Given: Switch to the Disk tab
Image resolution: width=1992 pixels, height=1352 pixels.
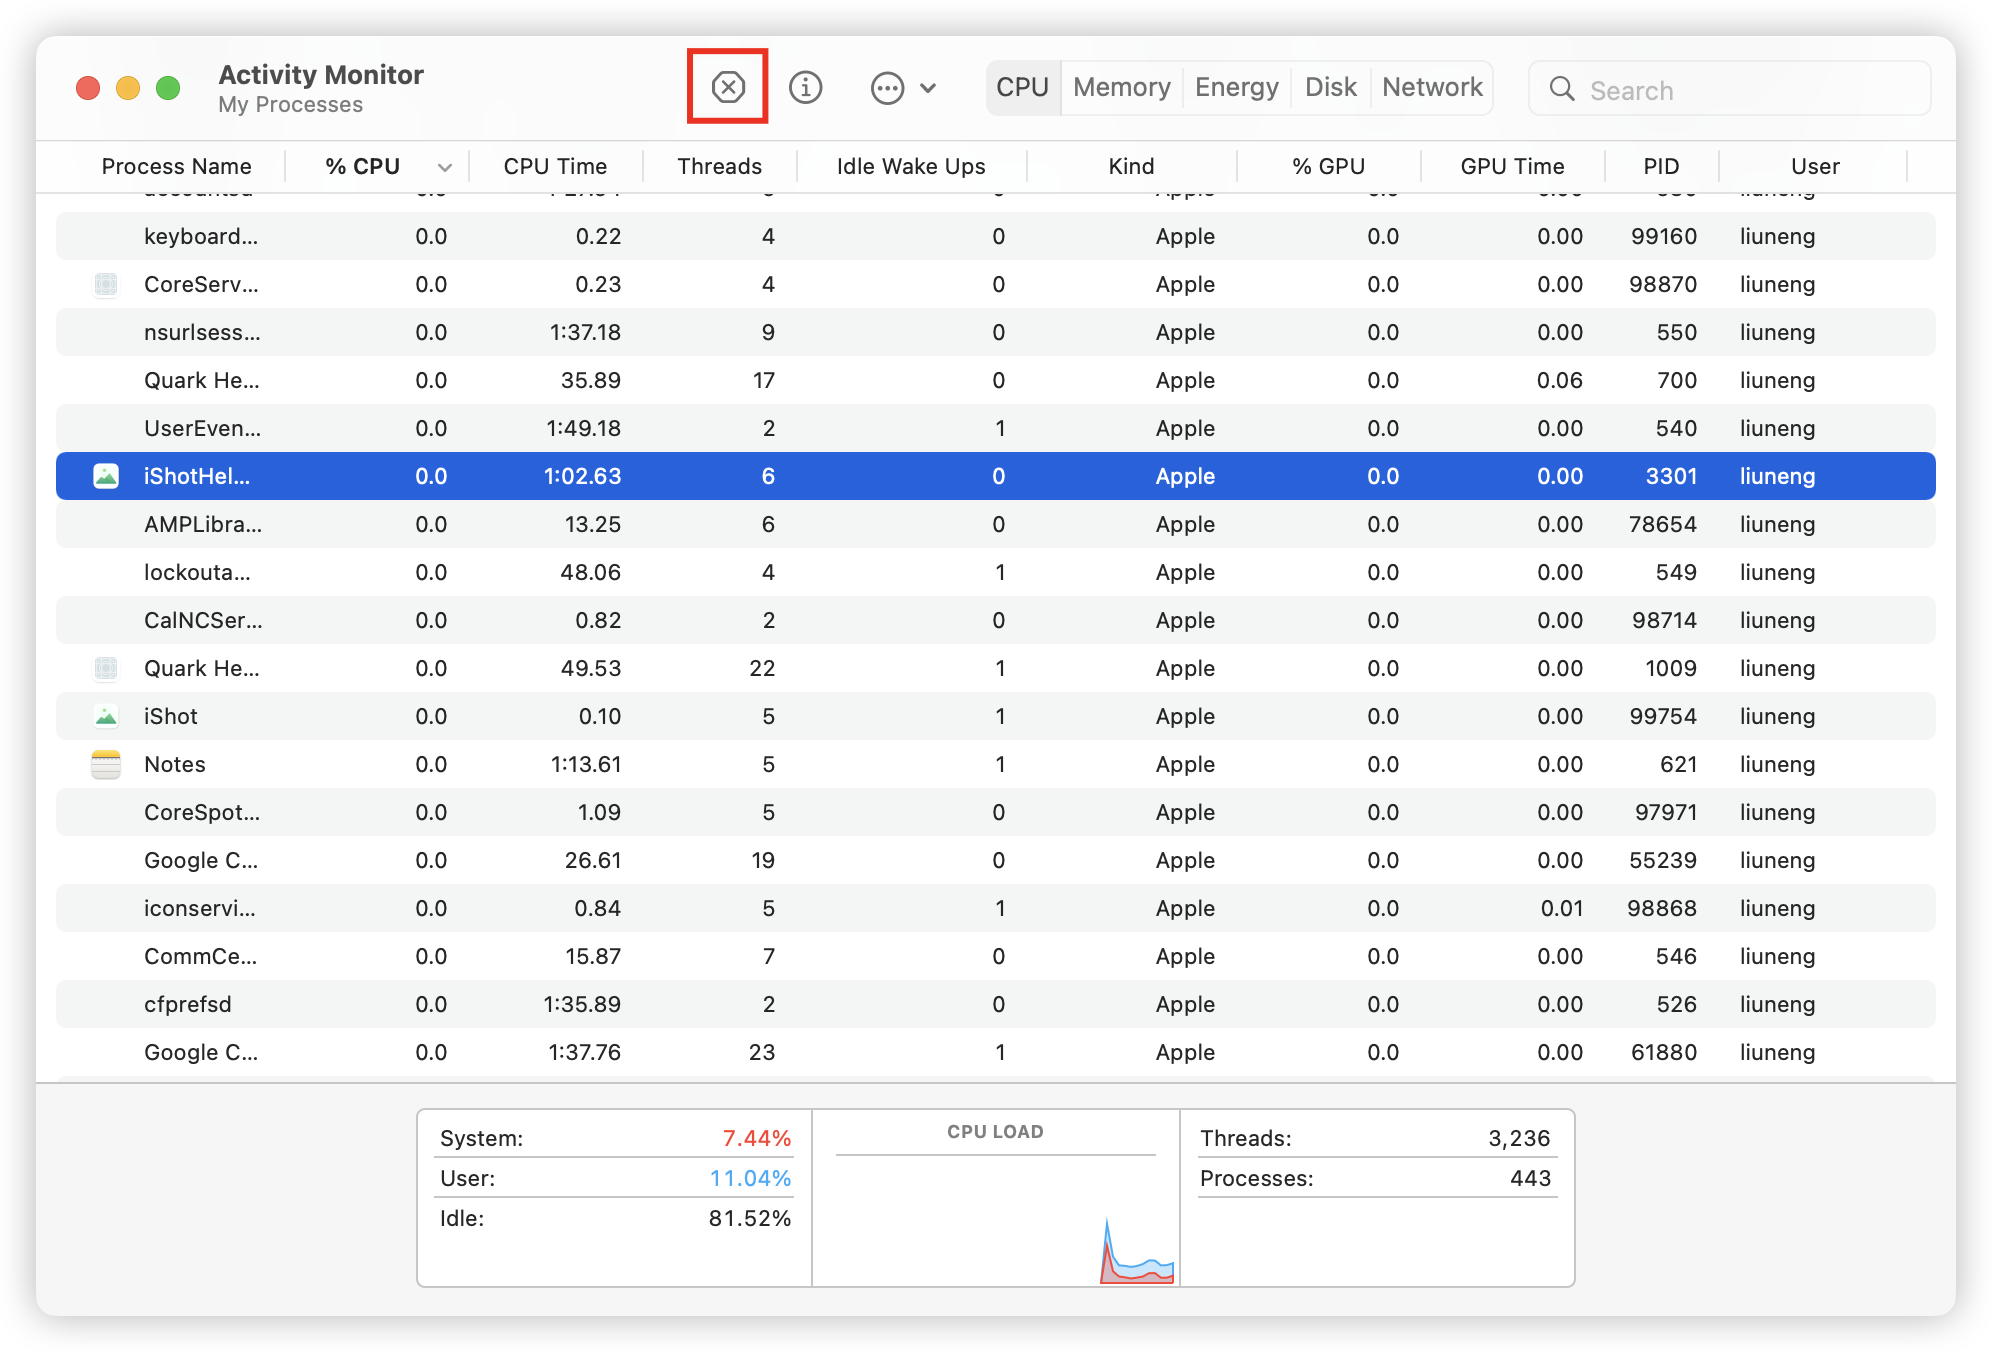Looking at the screenshot, I should pyautogui.click(x=1330, y=87).
